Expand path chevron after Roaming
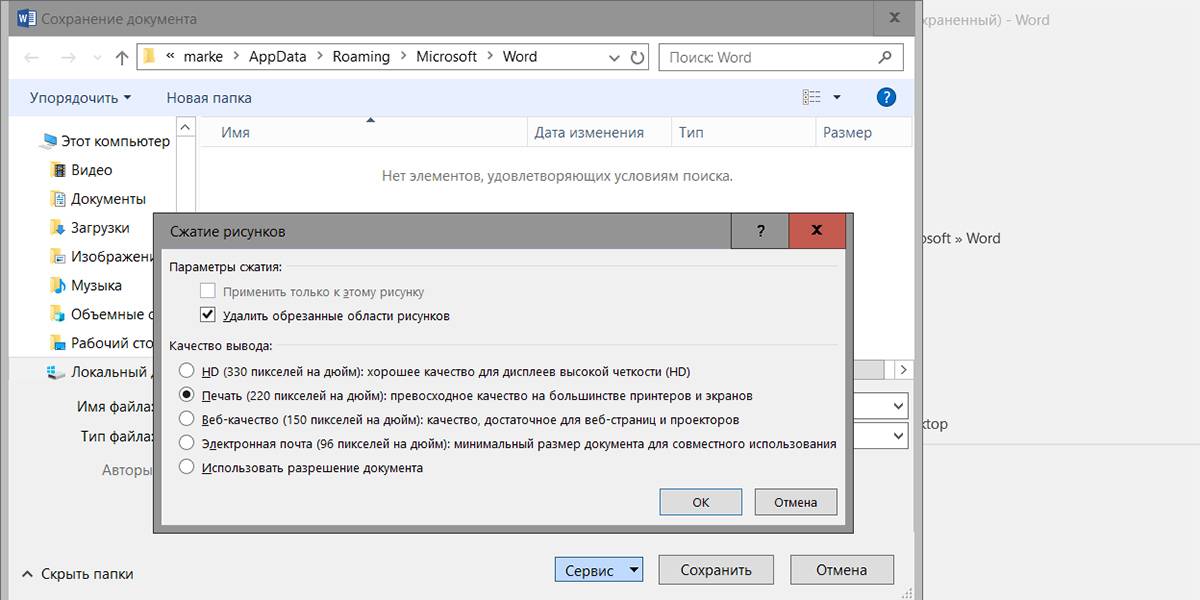1200x600 pixels. [x=403, y=57]
